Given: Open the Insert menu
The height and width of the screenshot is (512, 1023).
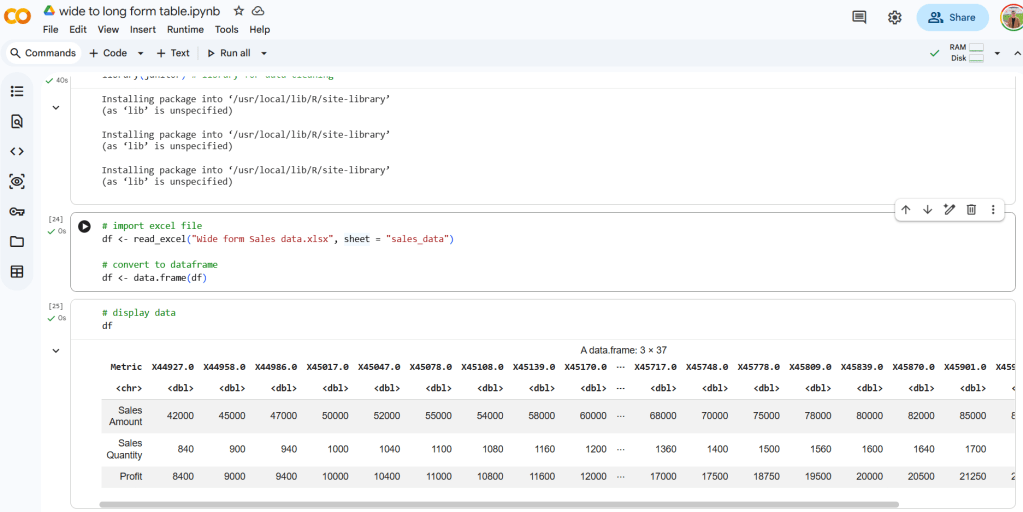Looking at the screenshot, I should point(143,30).
